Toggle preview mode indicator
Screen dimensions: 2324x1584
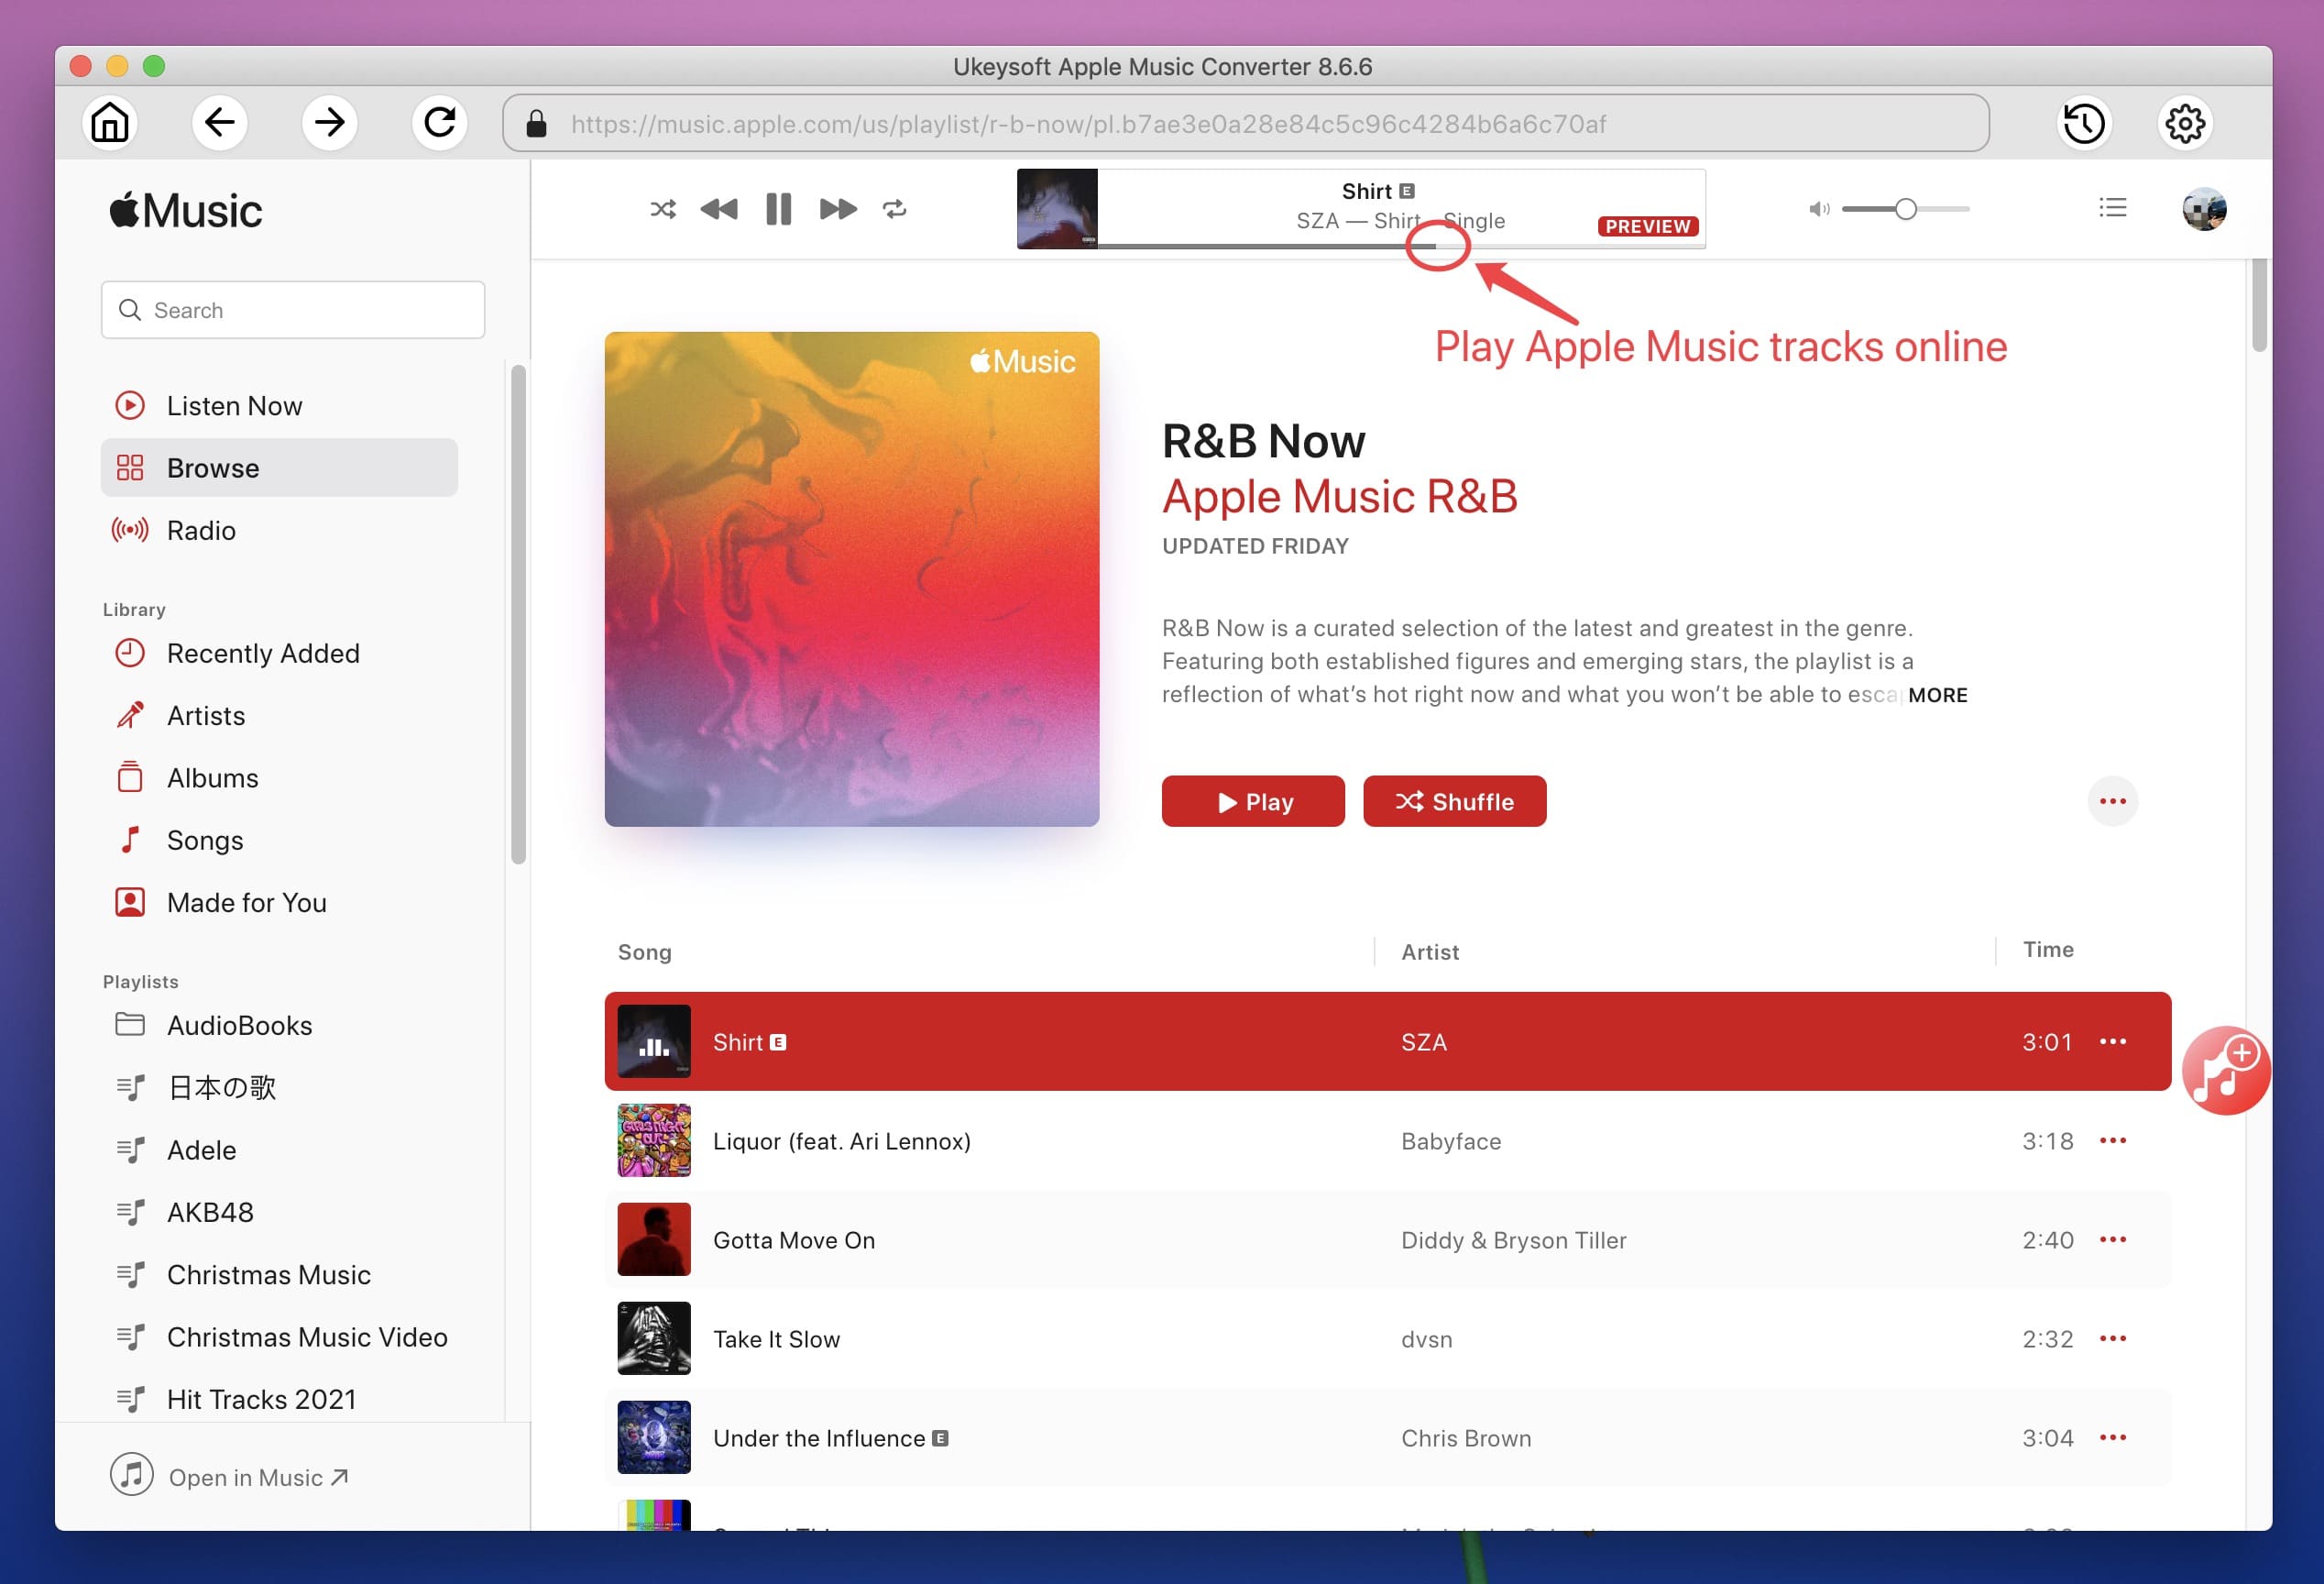pyautogui.click(x=1644, y=223)
